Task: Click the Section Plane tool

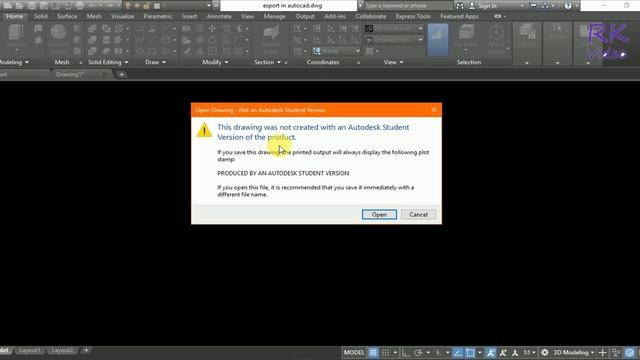Action: 270,39
